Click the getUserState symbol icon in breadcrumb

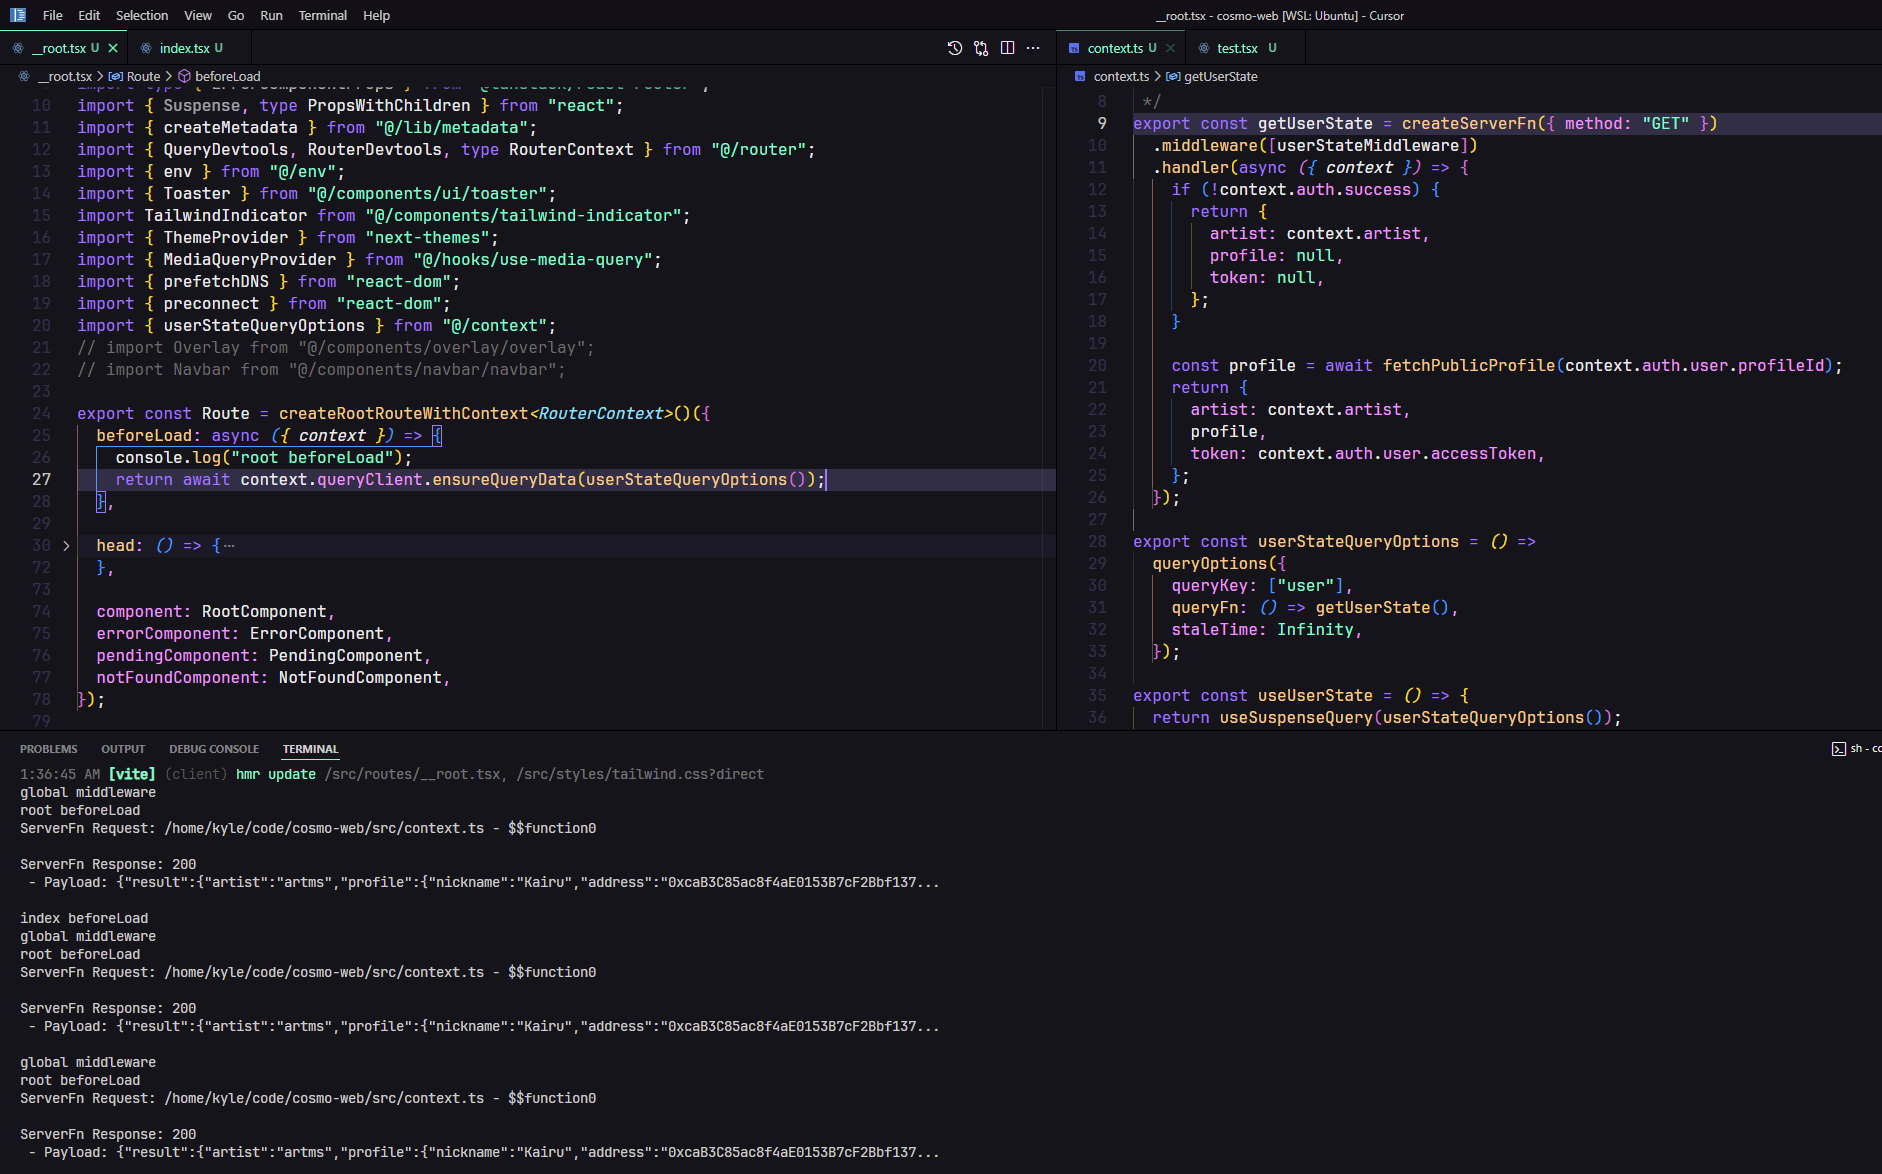1173,76
